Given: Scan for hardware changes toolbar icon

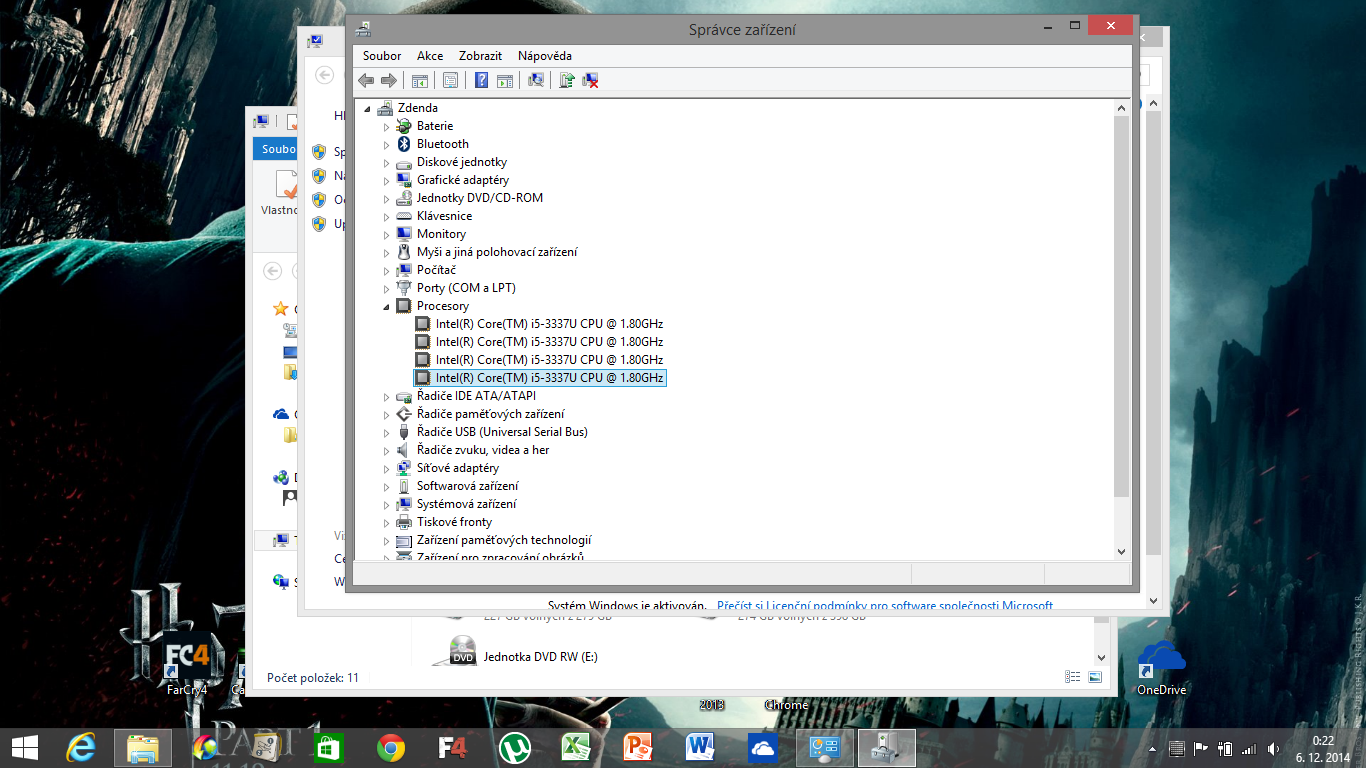Looking at the screenshot, I should (536, 81).
